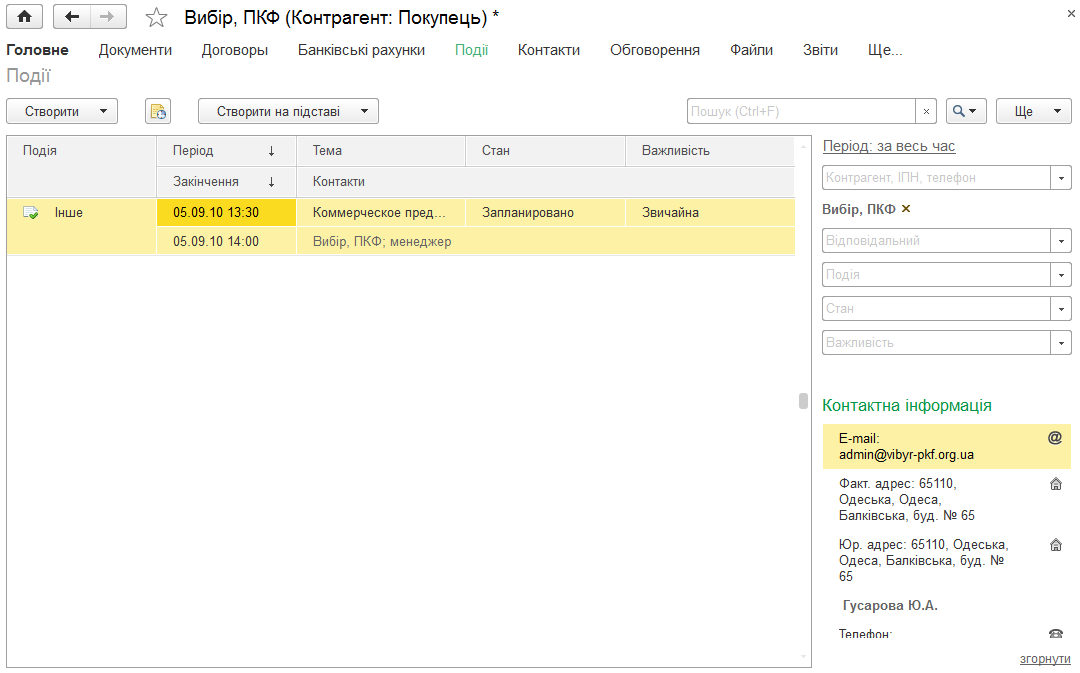Click the @ icon next to E-mail
This screenshot has height=673, width=1080.
click(x=1055, y=437)
